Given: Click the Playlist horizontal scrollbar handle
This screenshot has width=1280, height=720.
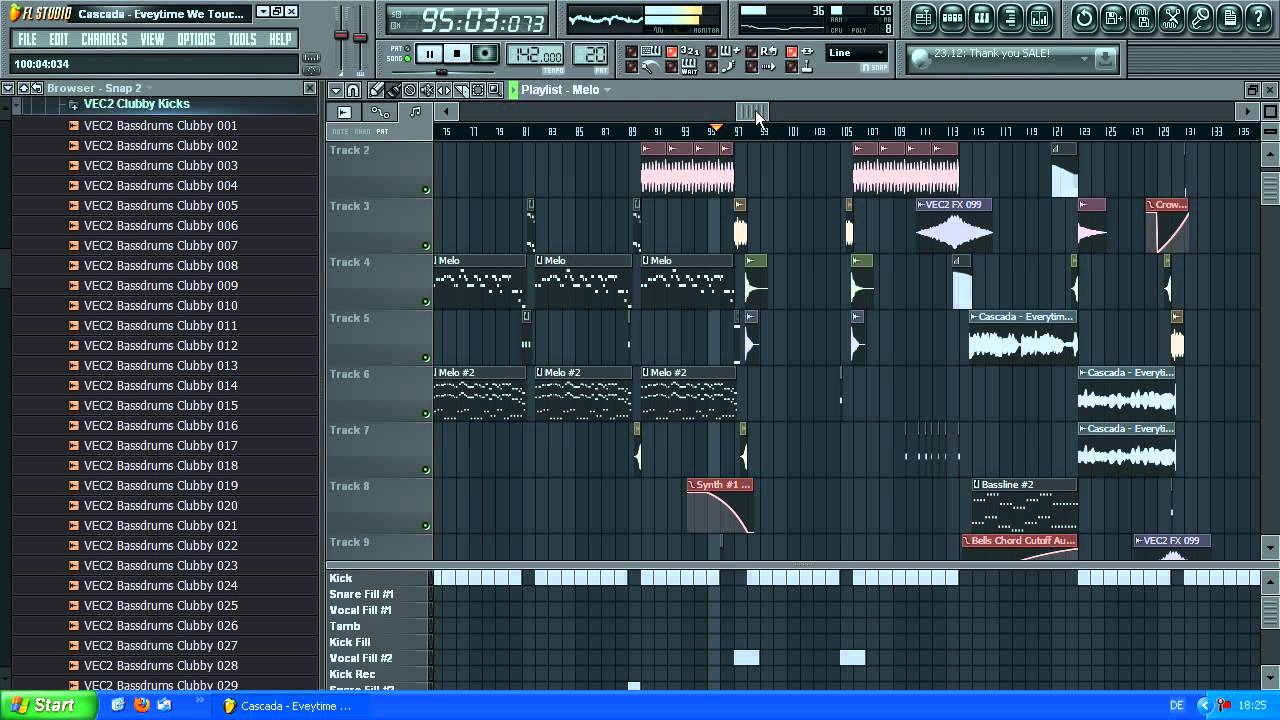Looking at the screenshot, I should 753,111.
